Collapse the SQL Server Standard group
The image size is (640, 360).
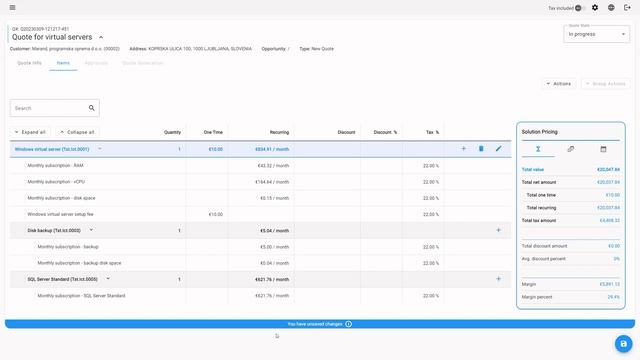pyautogui.click(x=108, y=279)
